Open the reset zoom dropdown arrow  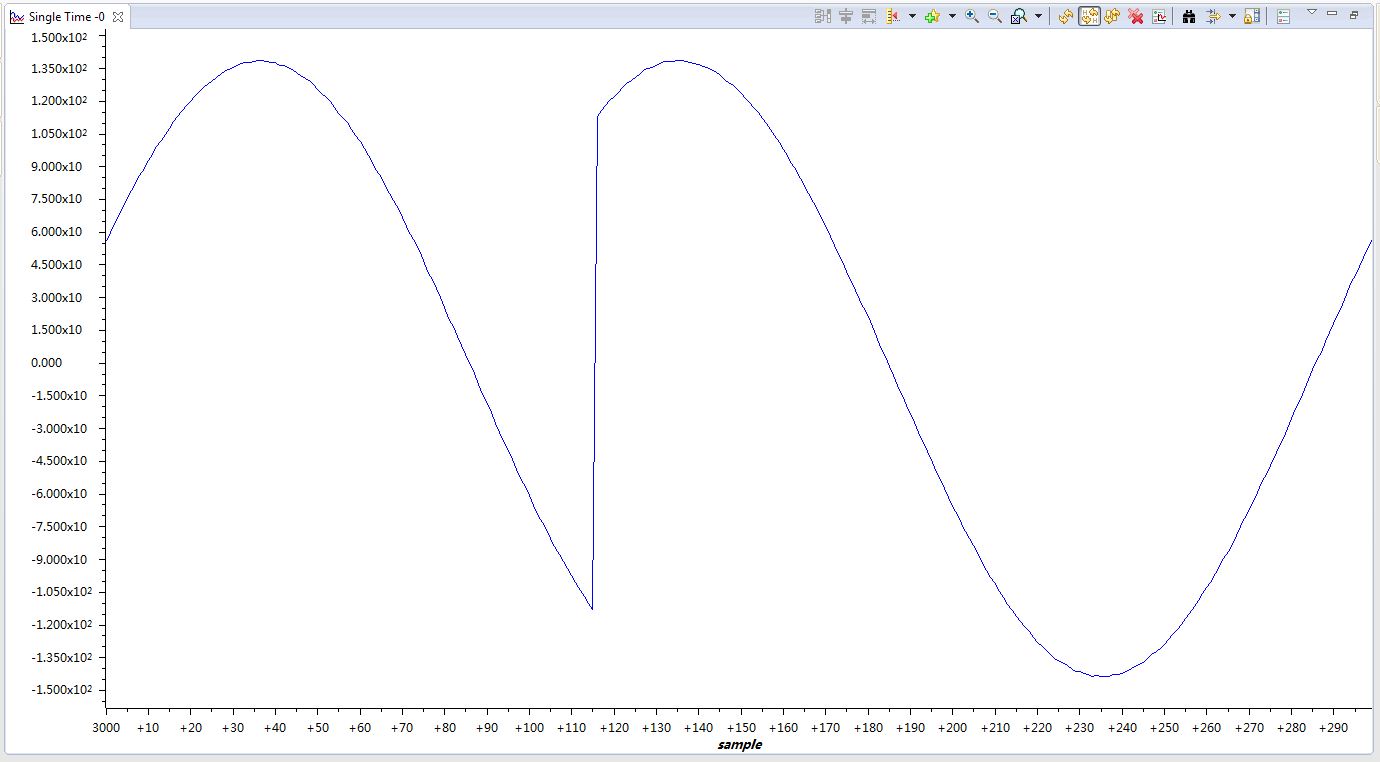coord(1038,16)
